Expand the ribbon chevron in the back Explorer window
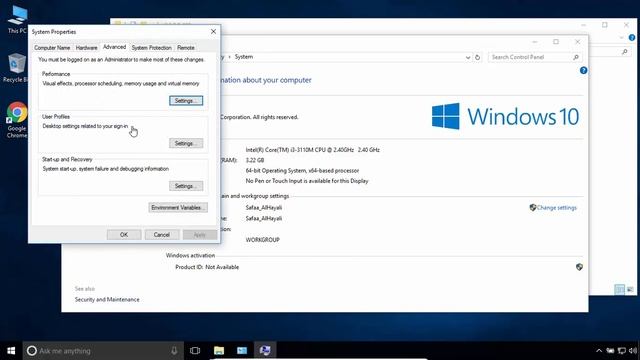 621,38
